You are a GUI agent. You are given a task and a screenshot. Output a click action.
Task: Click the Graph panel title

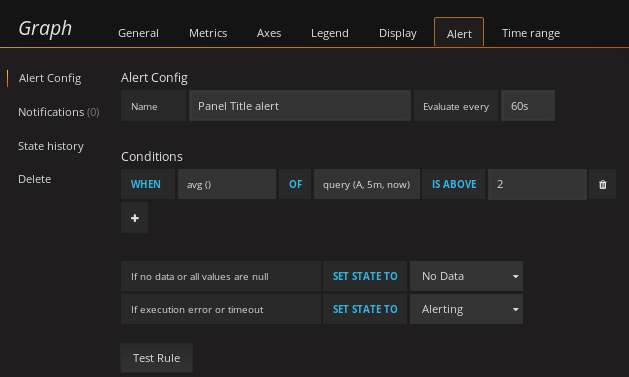pos(45,29)
